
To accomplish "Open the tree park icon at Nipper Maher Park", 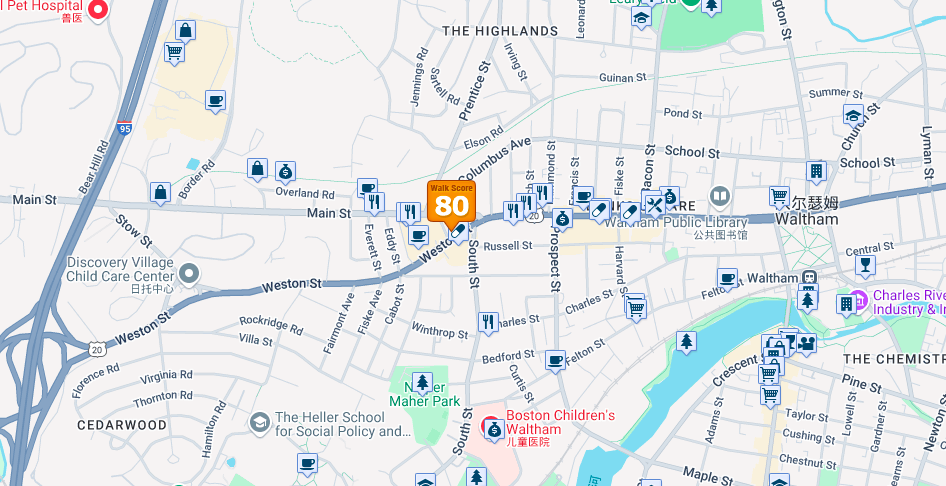I will 422,383.
